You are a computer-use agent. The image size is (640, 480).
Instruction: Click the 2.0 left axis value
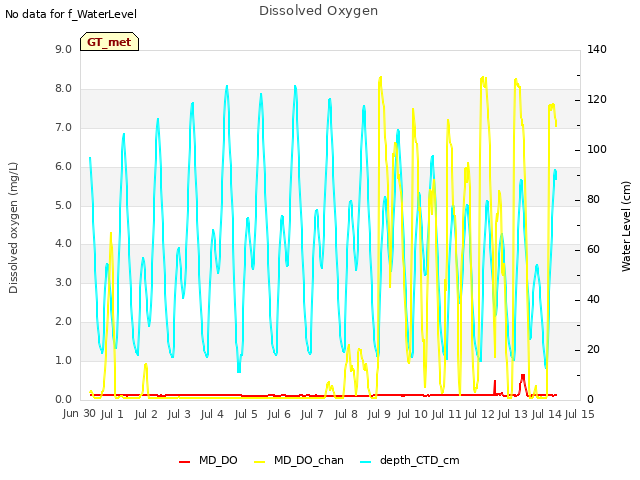point(63,322)
